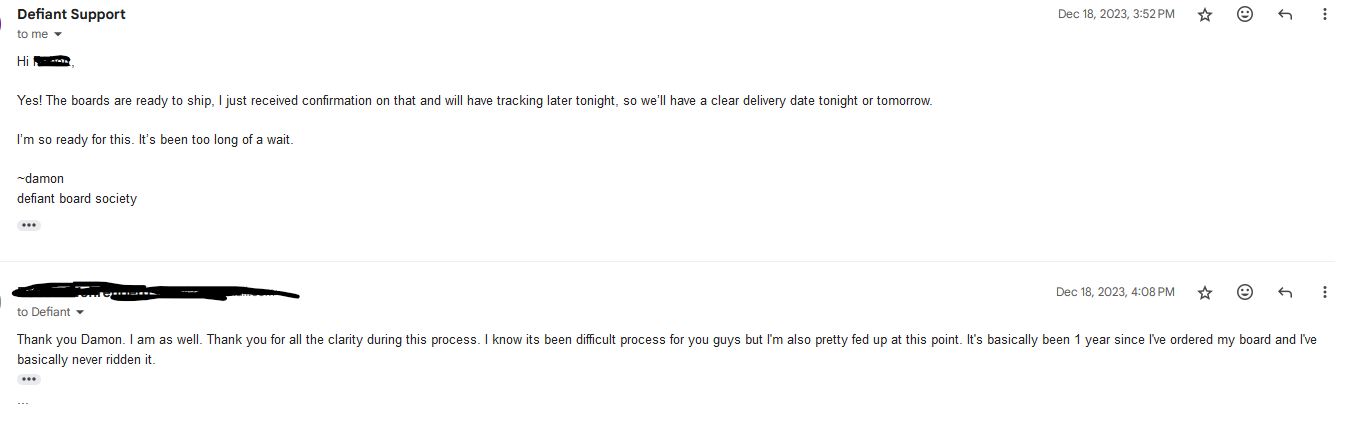
Task: Click the "defiant board society" signature text
Action: coord(77,198)
